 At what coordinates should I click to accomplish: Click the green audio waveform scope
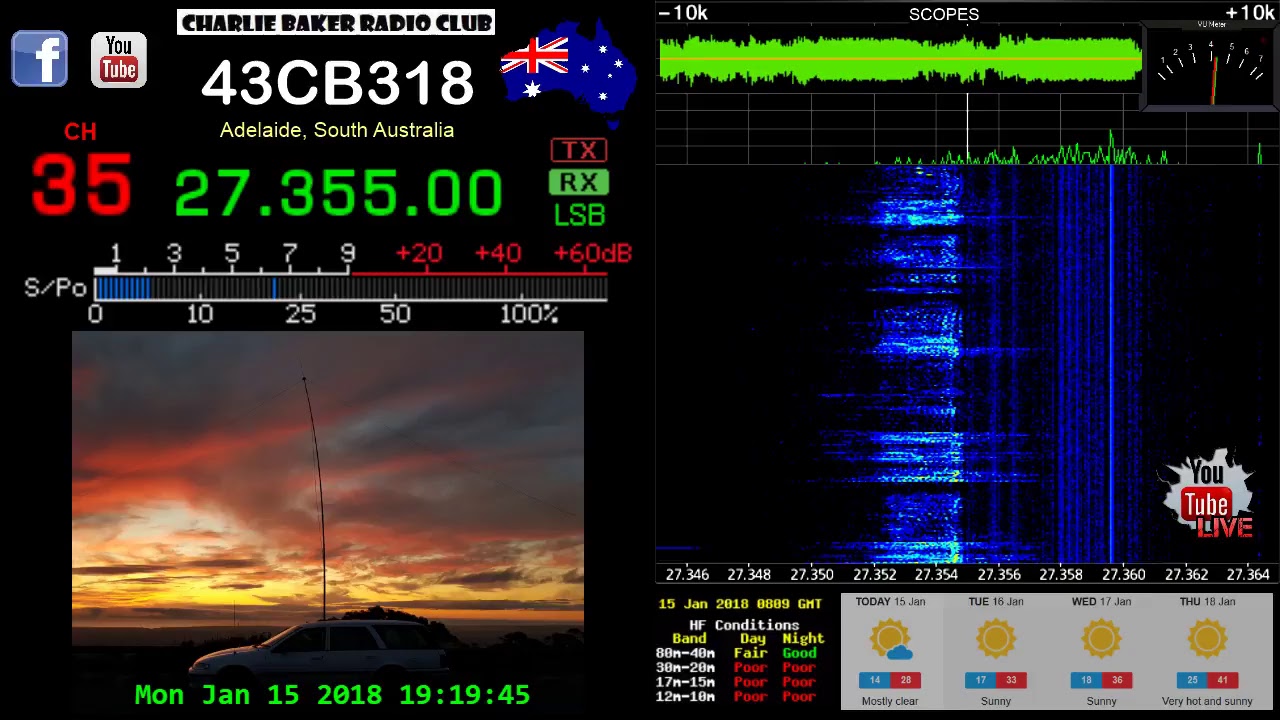[900, 60]
